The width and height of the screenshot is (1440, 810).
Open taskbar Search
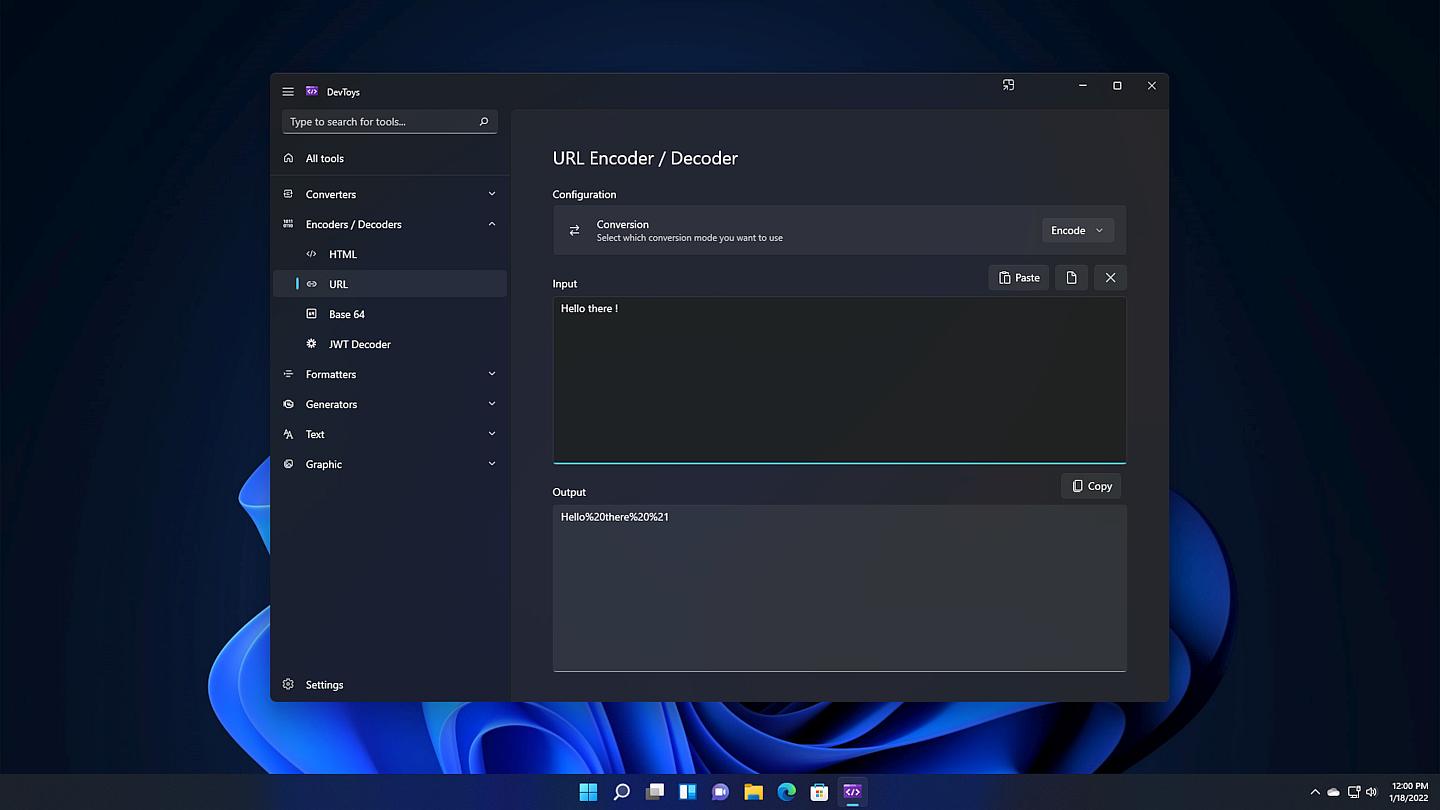[x=621, y=792]
